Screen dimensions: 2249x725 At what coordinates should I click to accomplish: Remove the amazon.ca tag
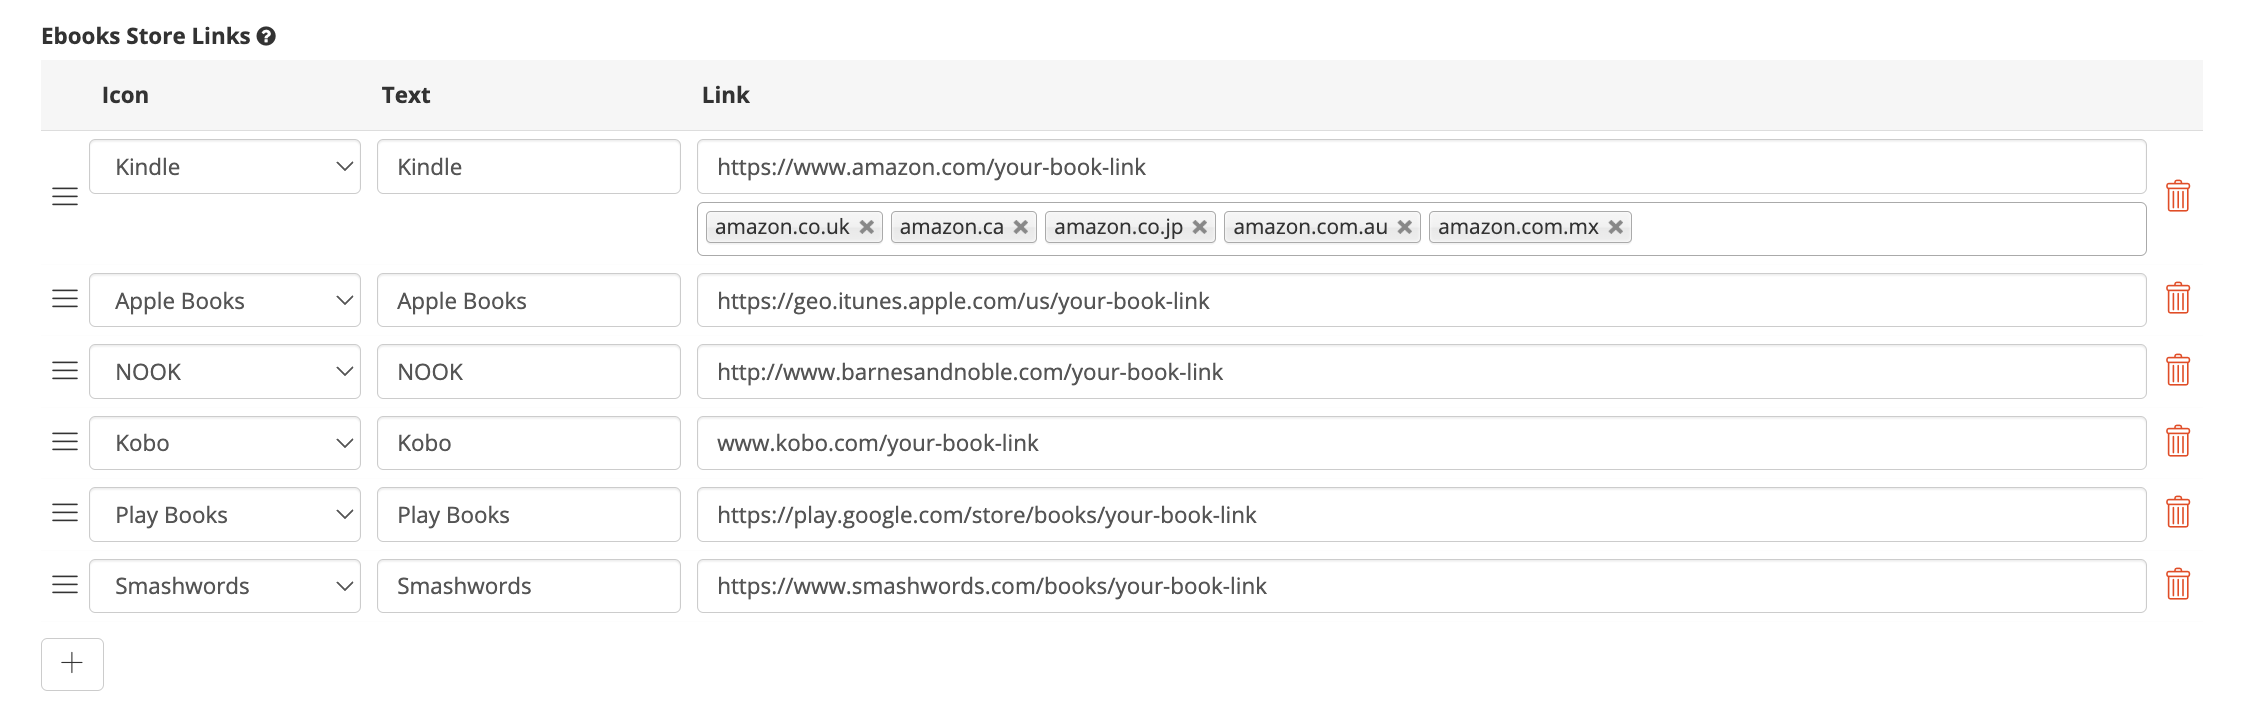point(1020,227)
